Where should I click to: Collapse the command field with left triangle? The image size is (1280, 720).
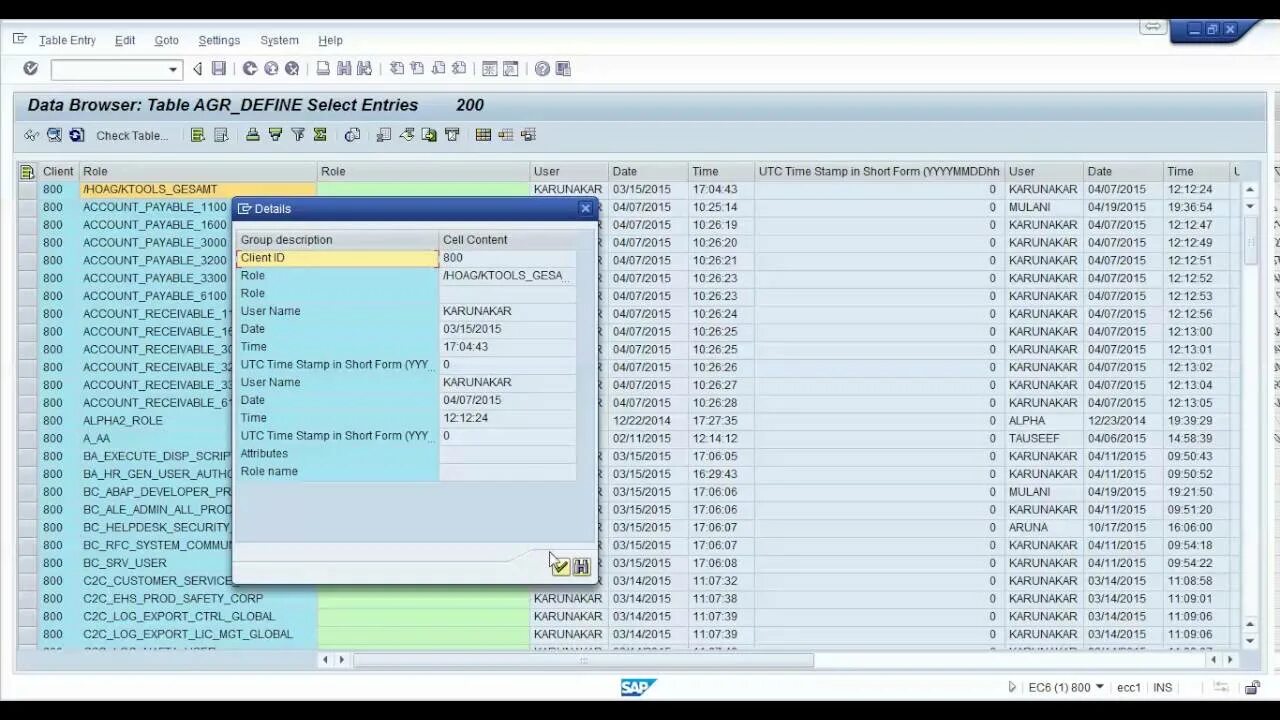(197, 69)
